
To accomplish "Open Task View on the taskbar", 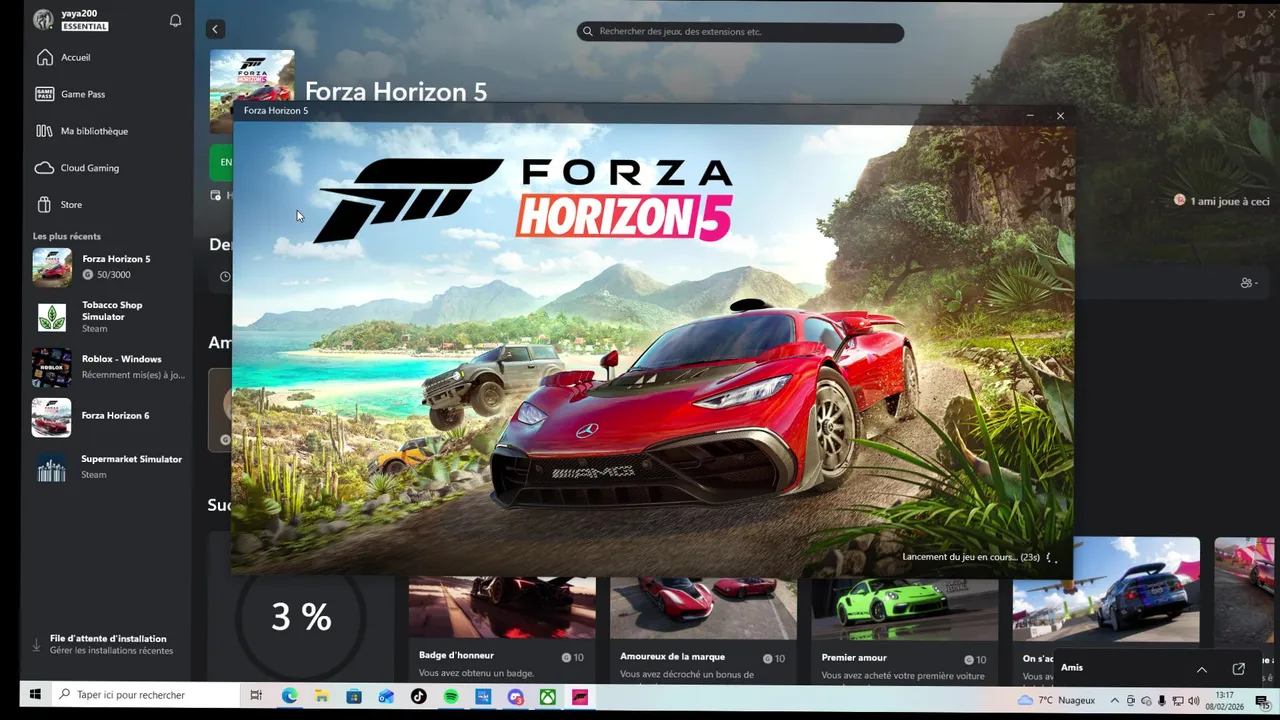I will coord(256,696).
